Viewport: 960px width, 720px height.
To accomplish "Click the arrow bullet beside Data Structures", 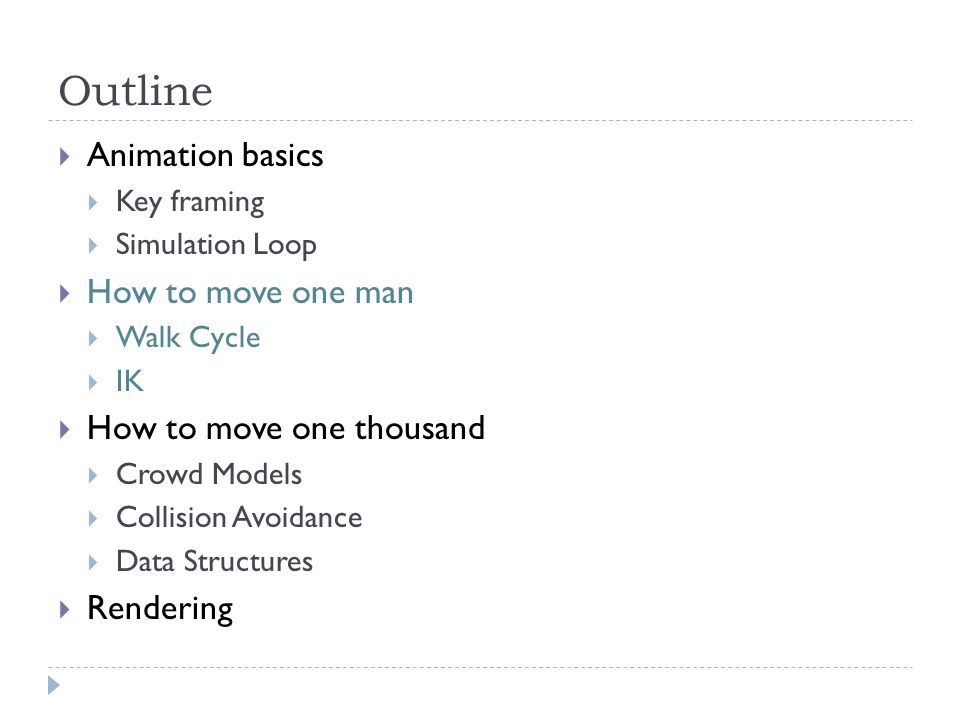I will 92,563.
